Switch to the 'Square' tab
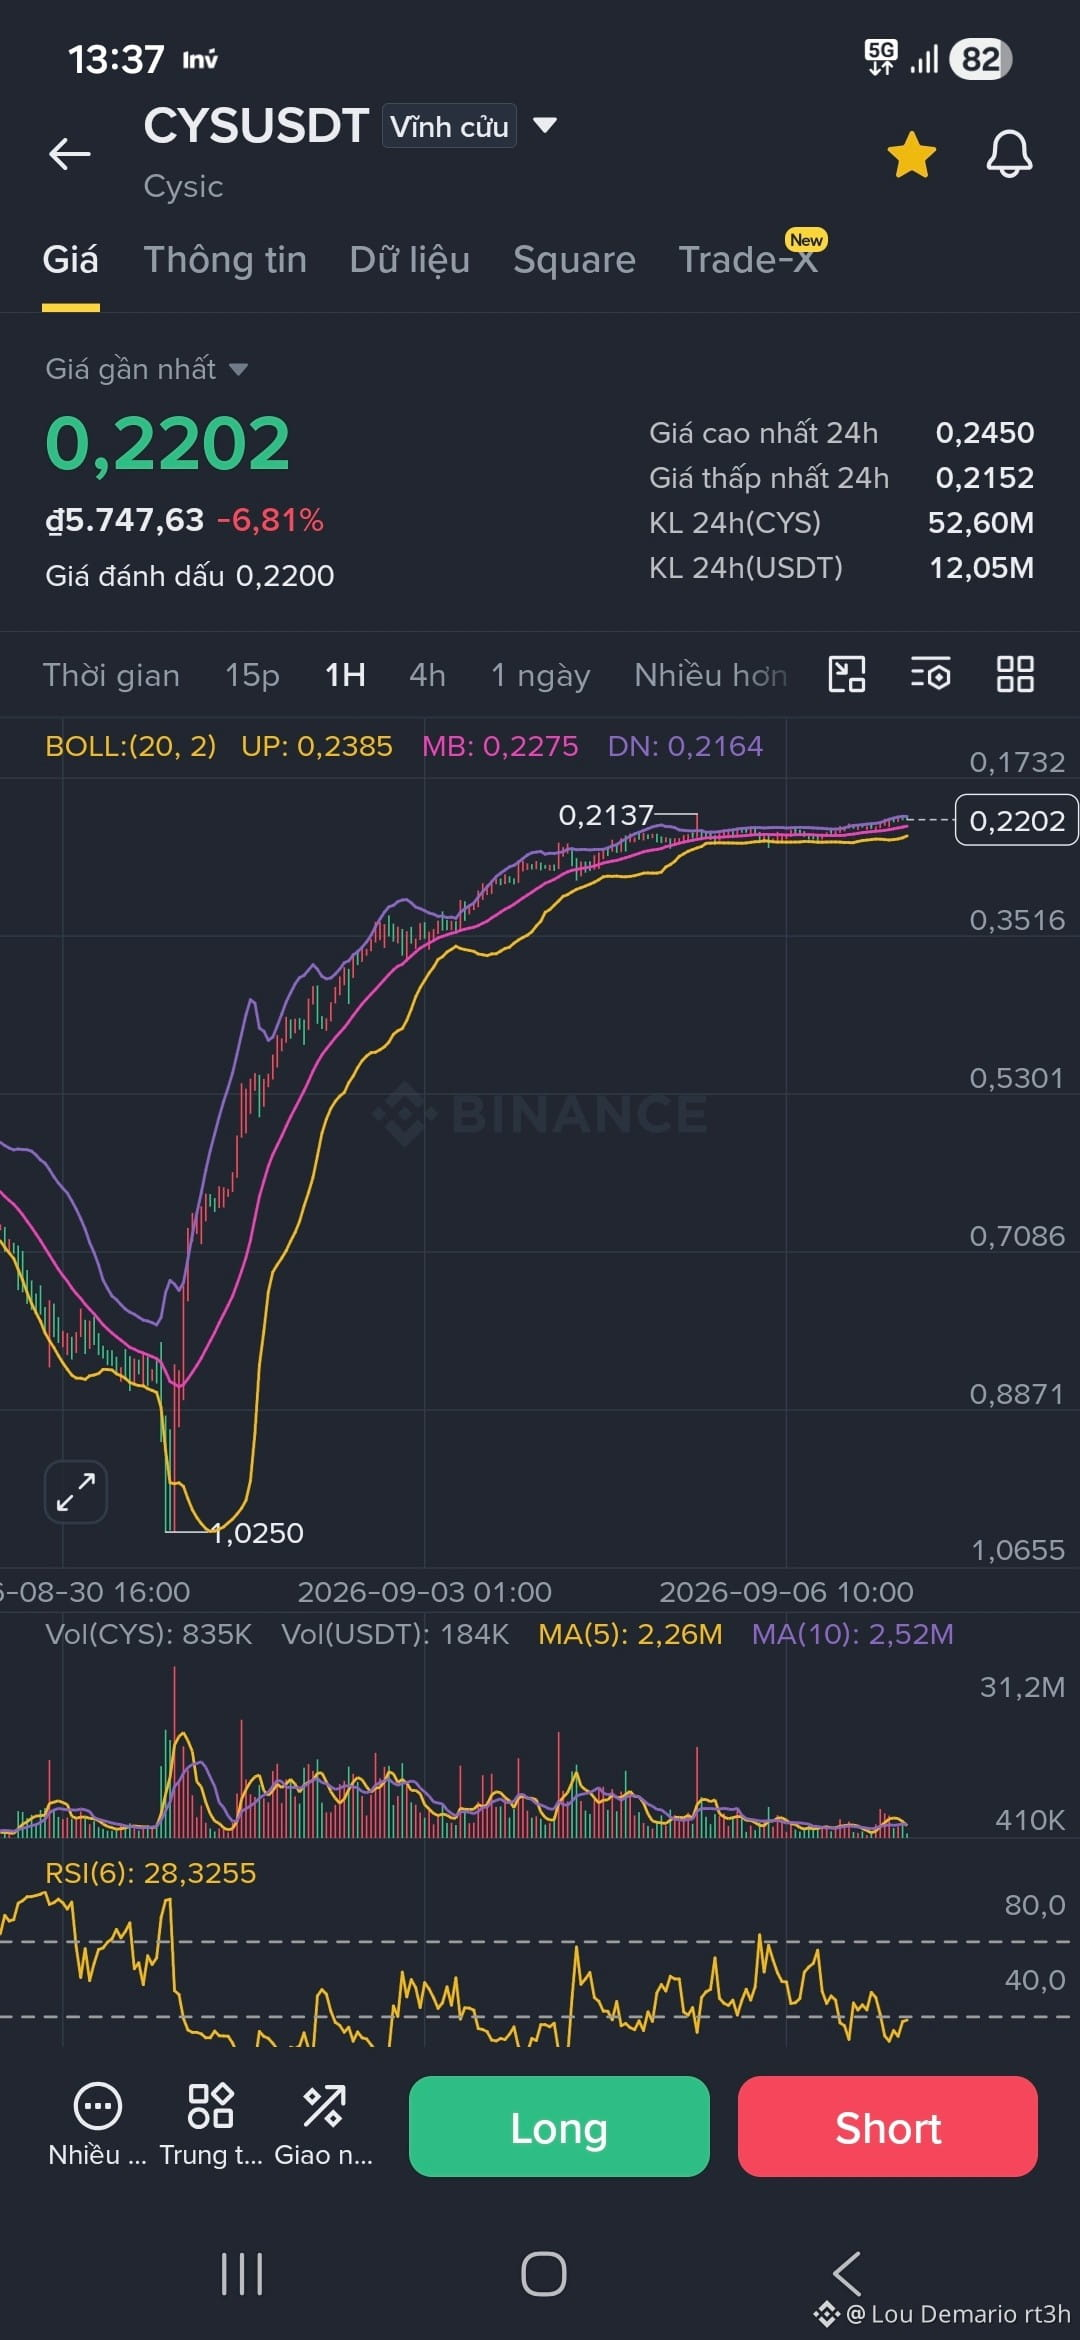 [574, 260]
